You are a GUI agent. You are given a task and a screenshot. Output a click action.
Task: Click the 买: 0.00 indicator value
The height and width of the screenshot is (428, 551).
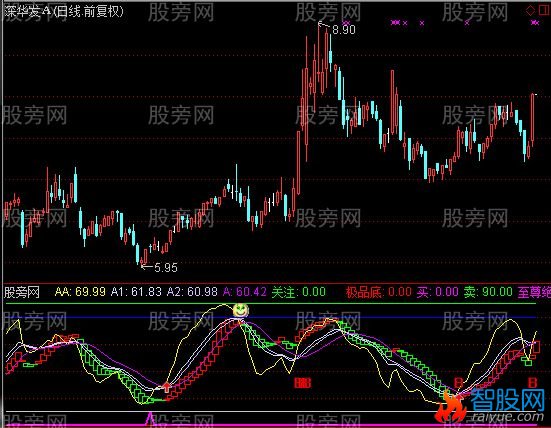[438, 292]
